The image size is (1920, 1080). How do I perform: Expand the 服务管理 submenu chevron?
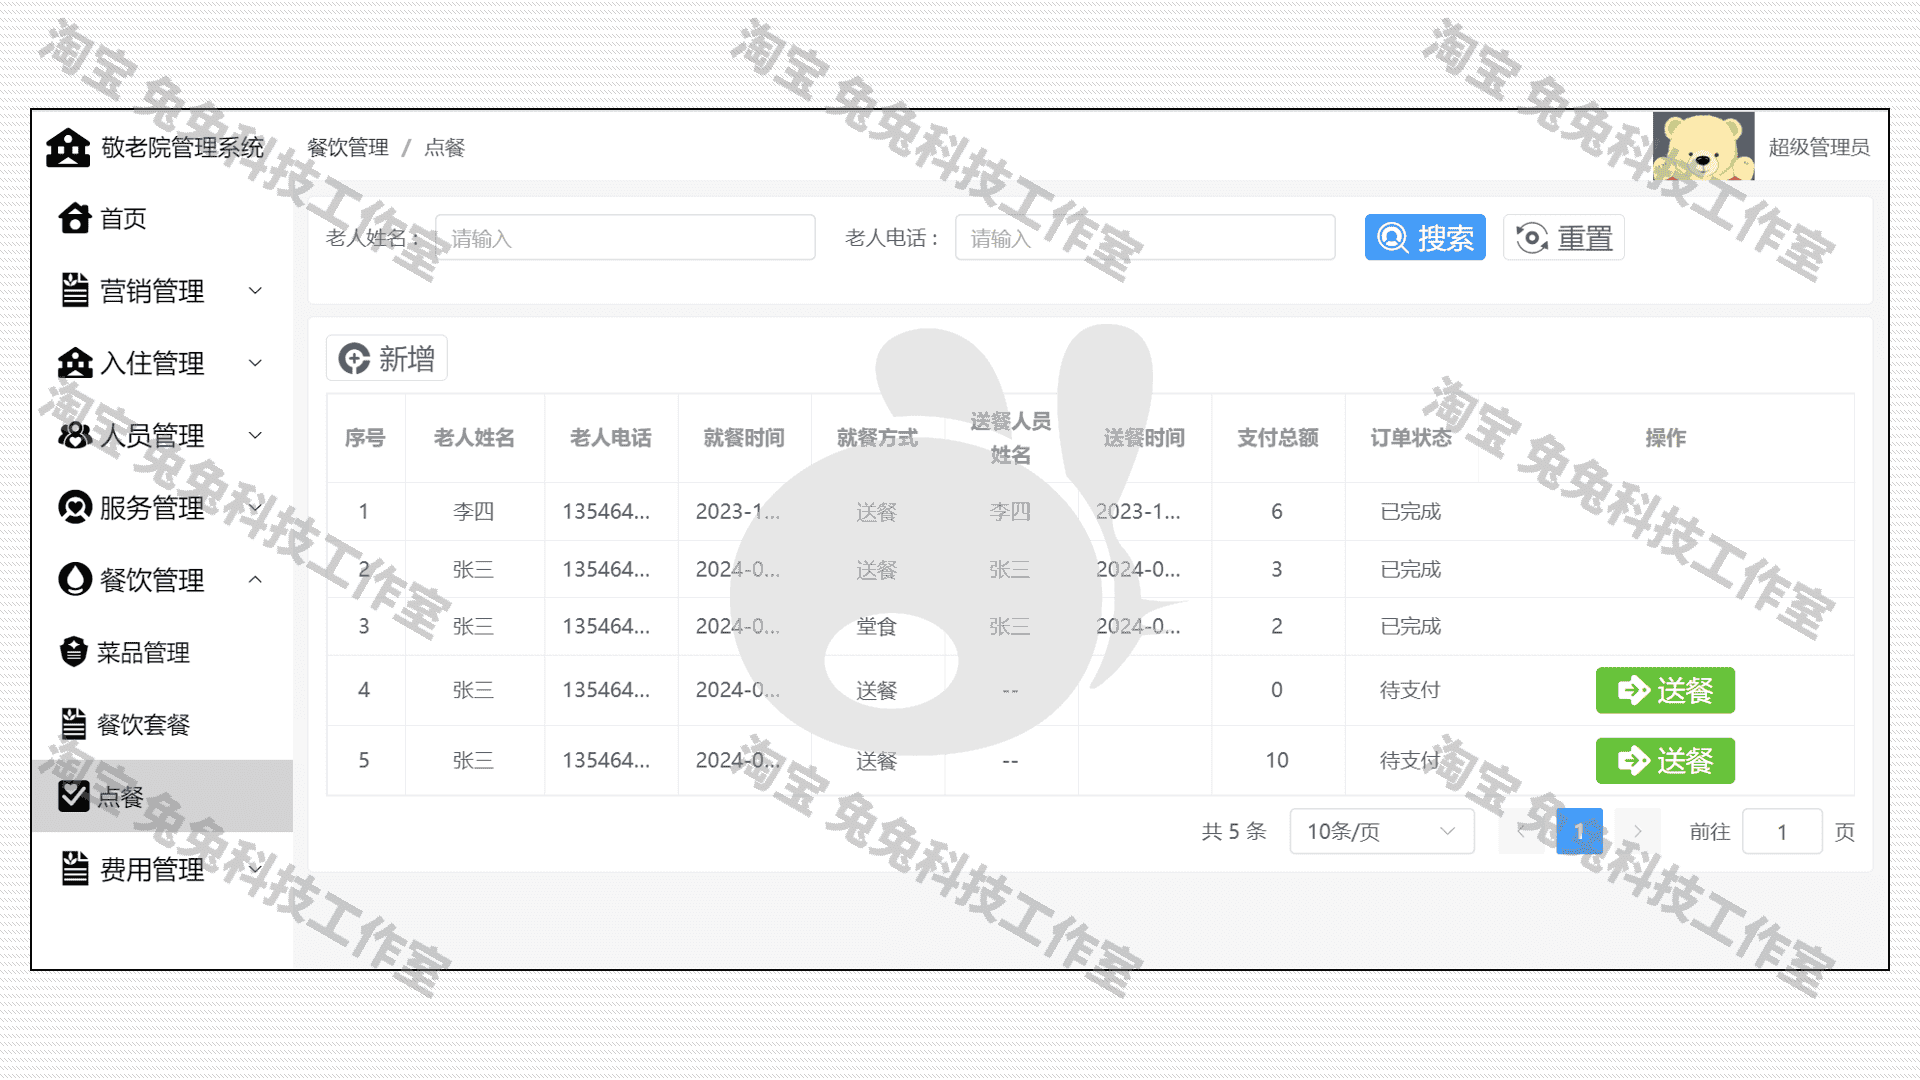255,507
